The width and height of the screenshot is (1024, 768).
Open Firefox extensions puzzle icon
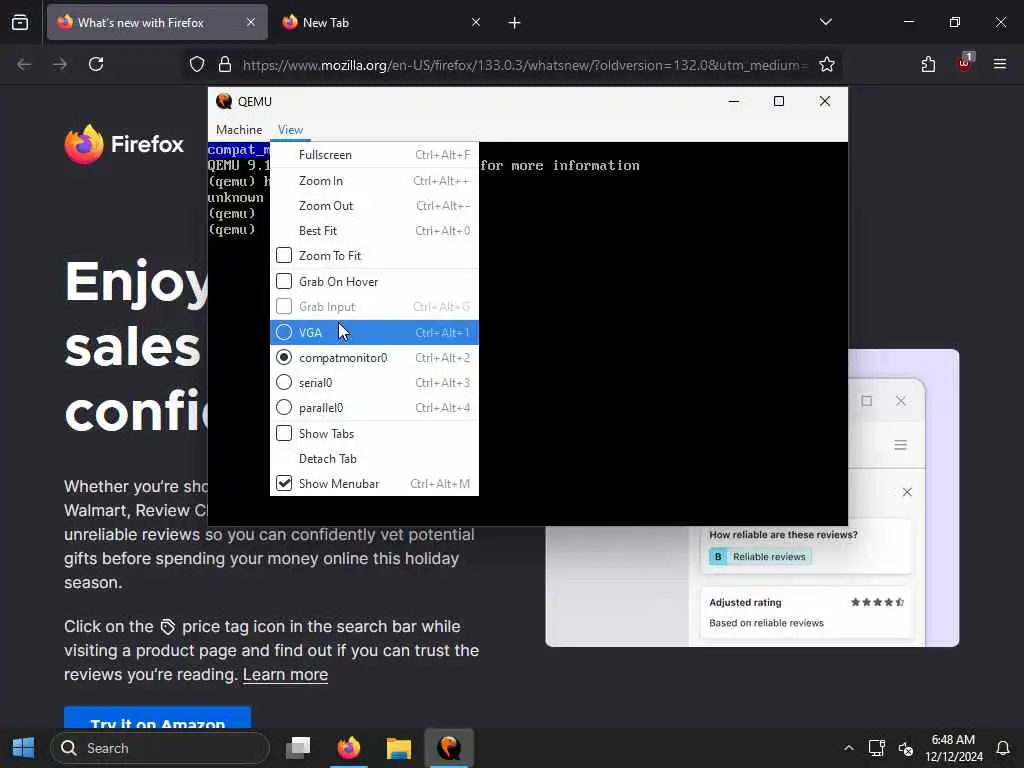coord(928,64)
